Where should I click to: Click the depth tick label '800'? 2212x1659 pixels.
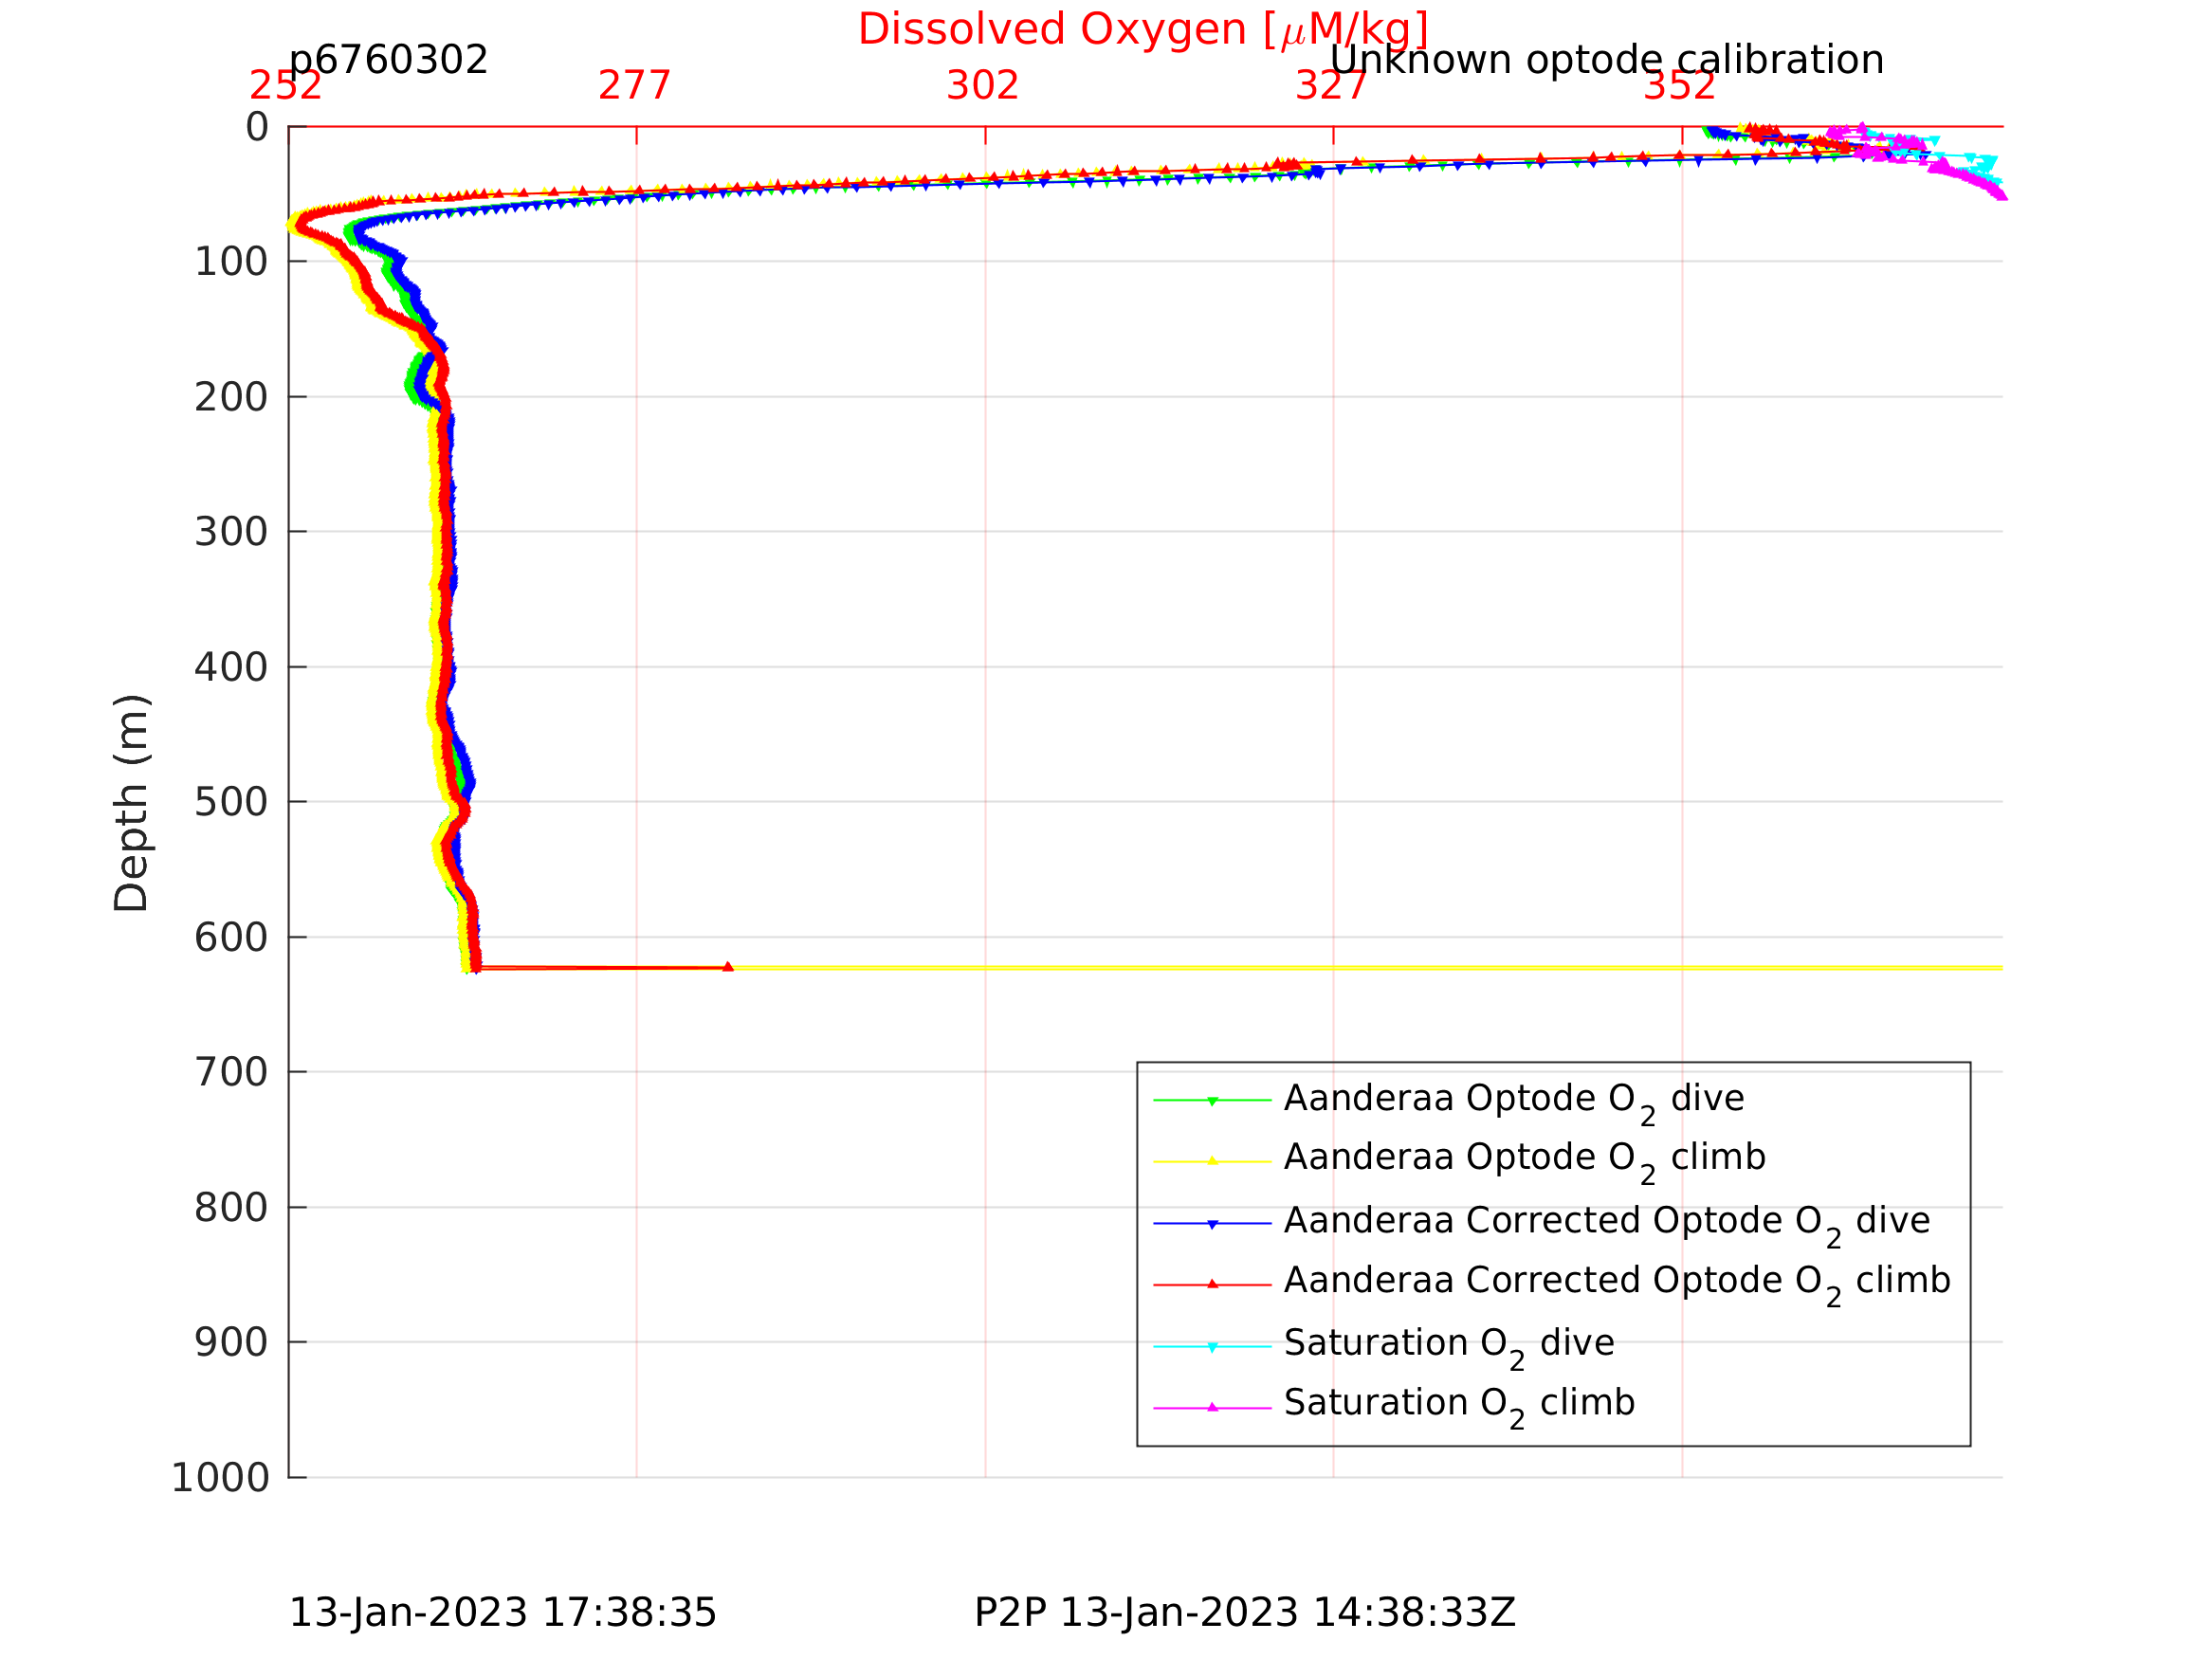pyautogui.click(x=231, y=1208)
